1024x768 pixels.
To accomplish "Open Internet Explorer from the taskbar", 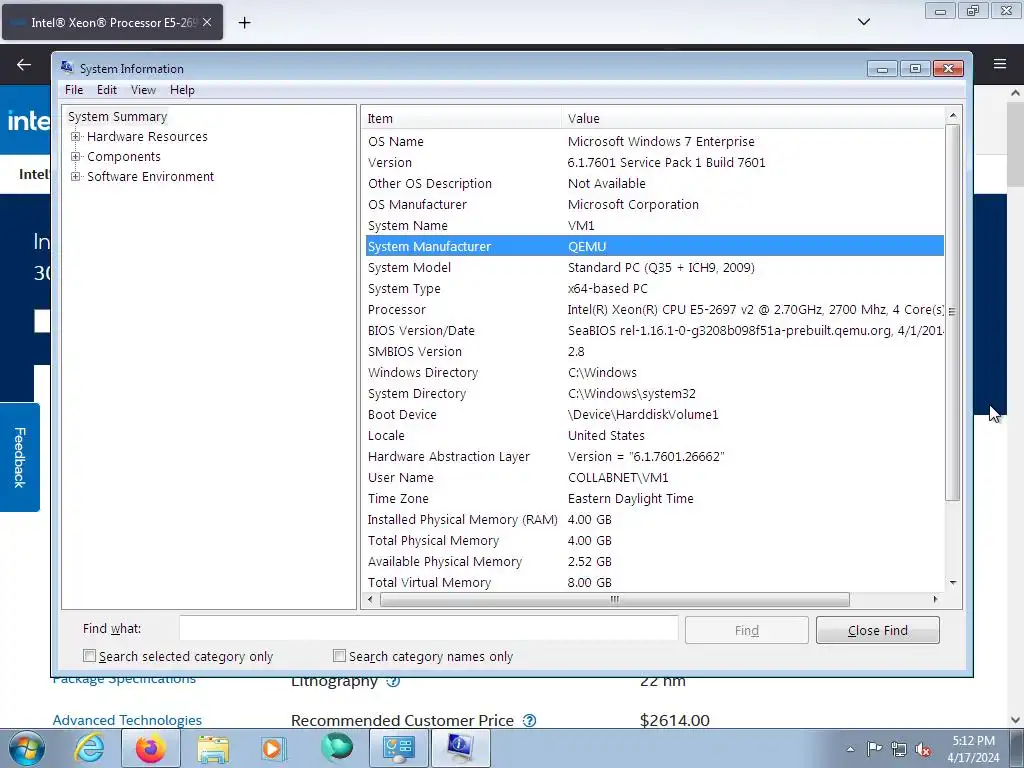I will click(x=88, y=748).
